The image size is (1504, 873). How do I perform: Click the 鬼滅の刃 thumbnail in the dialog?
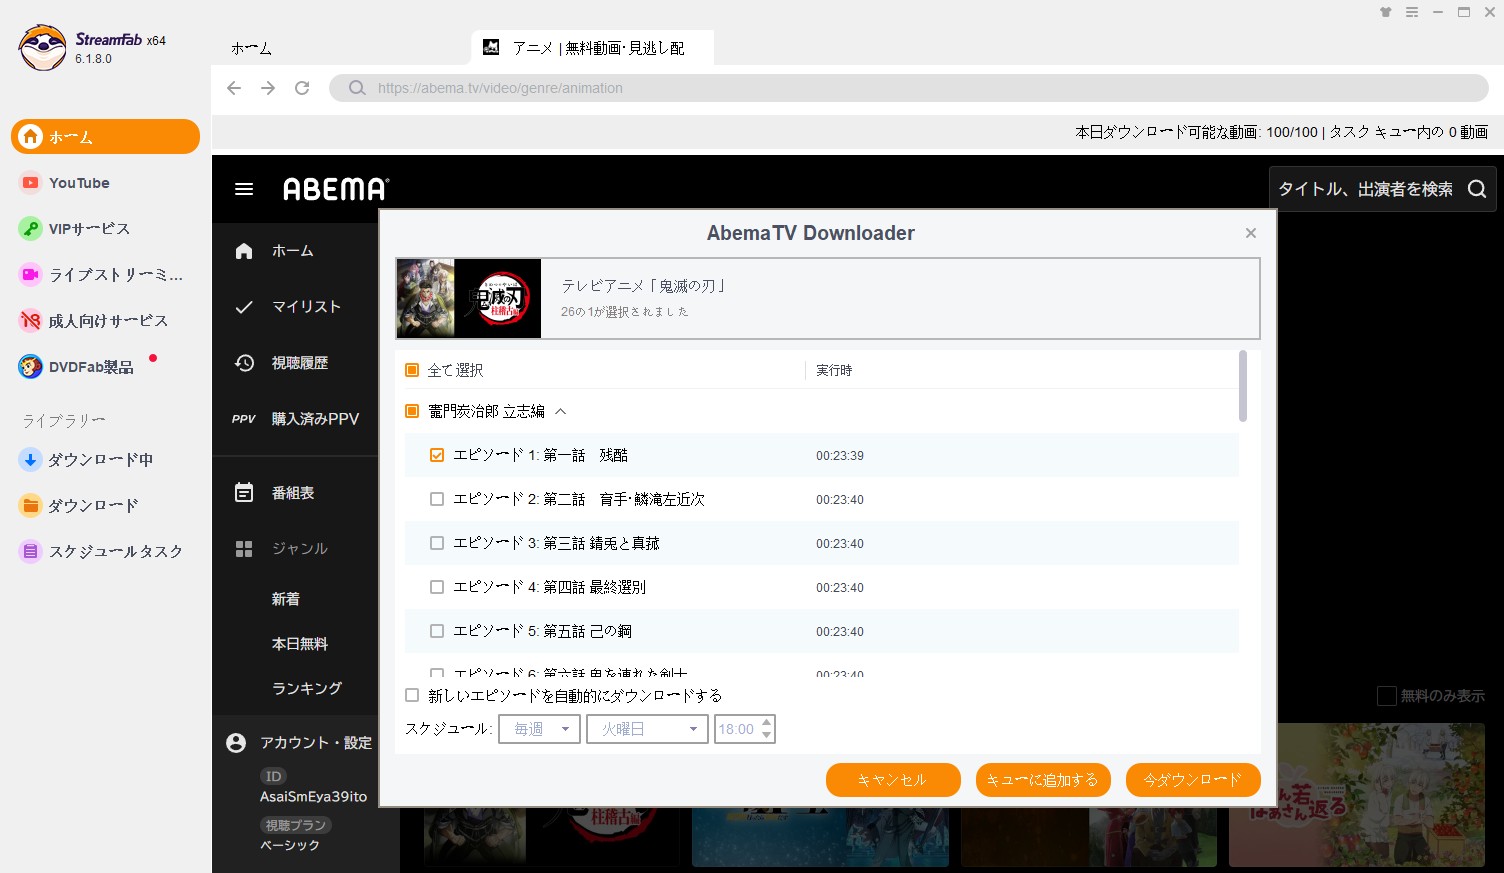(x=469, y=298)
